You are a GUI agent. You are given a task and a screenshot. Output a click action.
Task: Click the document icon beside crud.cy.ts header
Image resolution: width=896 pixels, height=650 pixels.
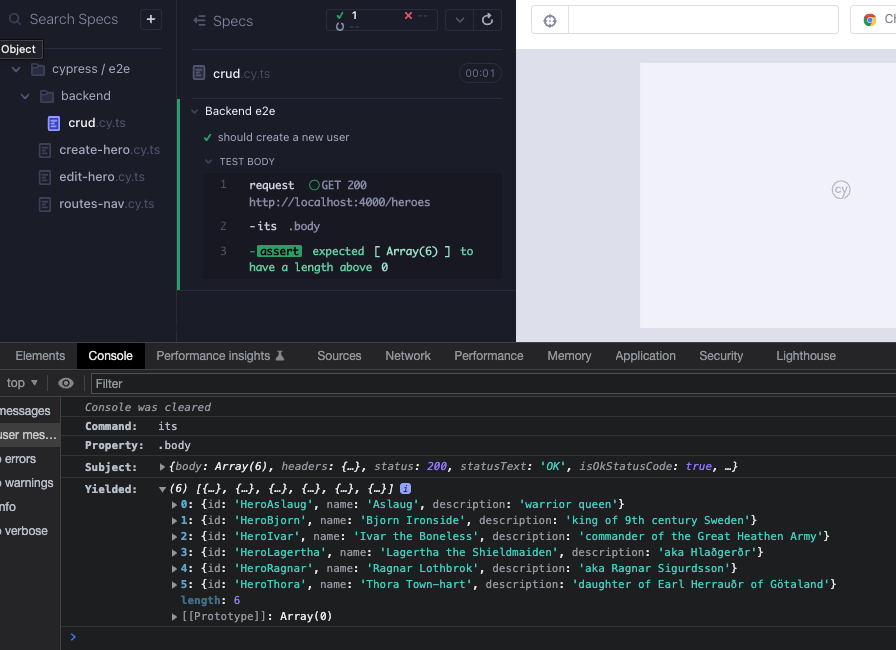(x=199, y=73)
